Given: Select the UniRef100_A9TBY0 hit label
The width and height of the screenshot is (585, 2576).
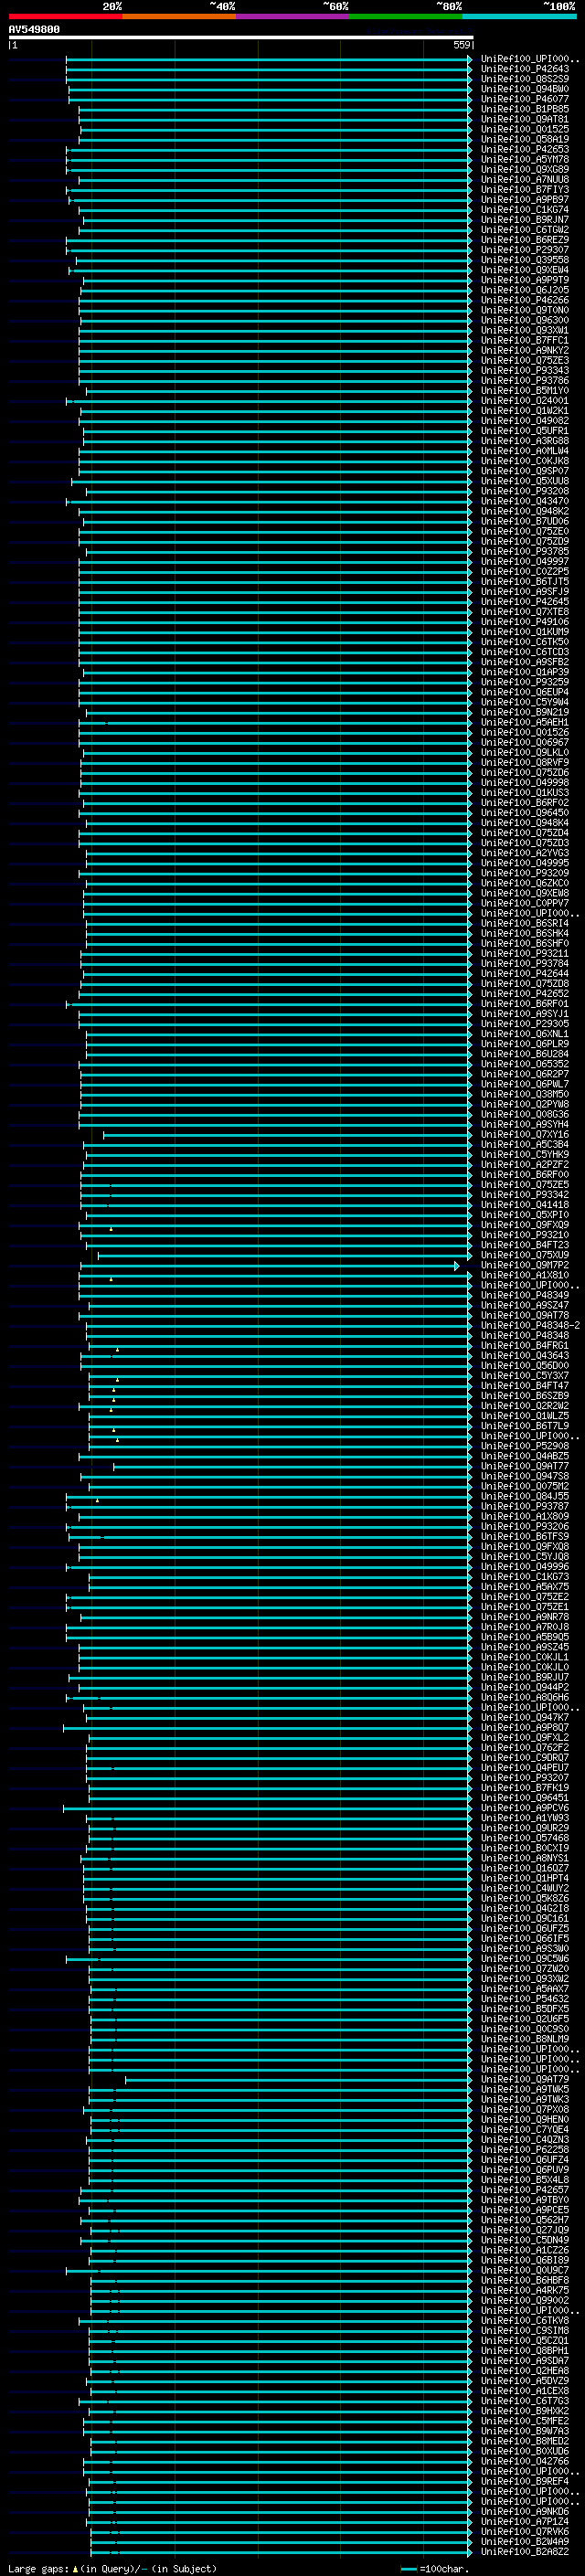Looking at the screenshot, I should tap(525, 2200).
